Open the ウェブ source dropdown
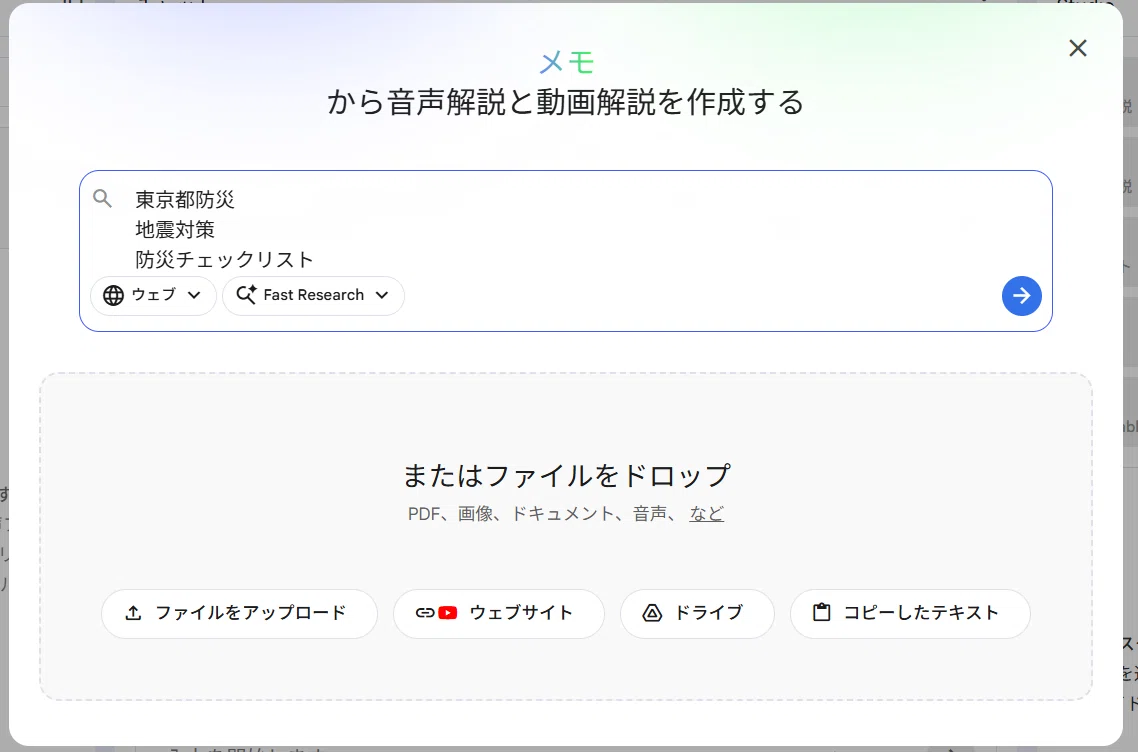 point(153,295)
